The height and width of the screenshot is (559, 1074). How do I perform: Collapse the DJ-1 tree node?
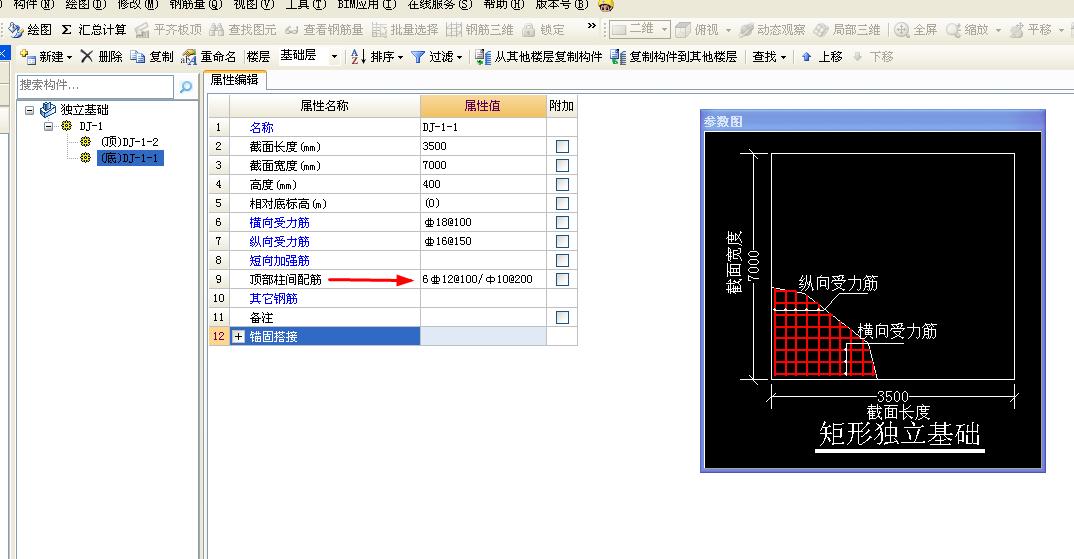pos(48,126)
